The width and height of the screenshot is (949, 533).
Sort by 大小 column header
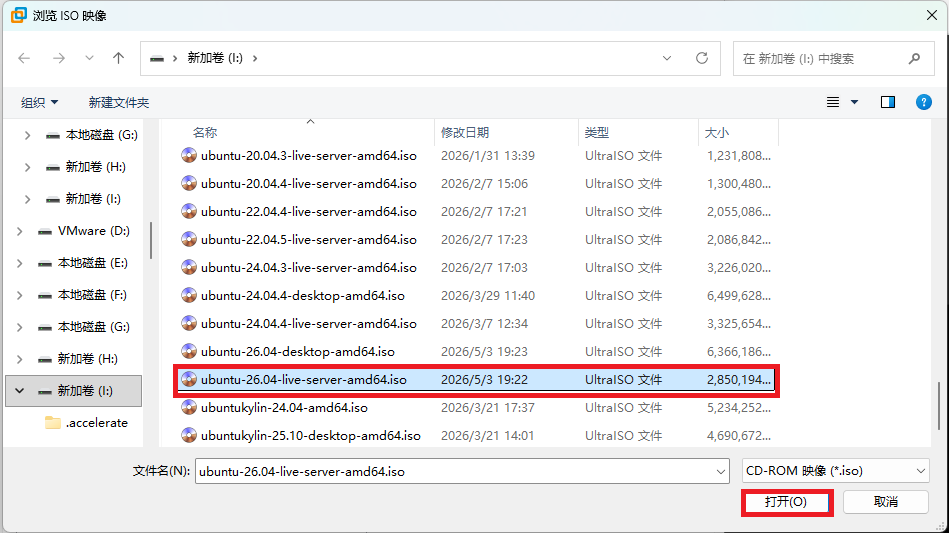tap(717, 132)
